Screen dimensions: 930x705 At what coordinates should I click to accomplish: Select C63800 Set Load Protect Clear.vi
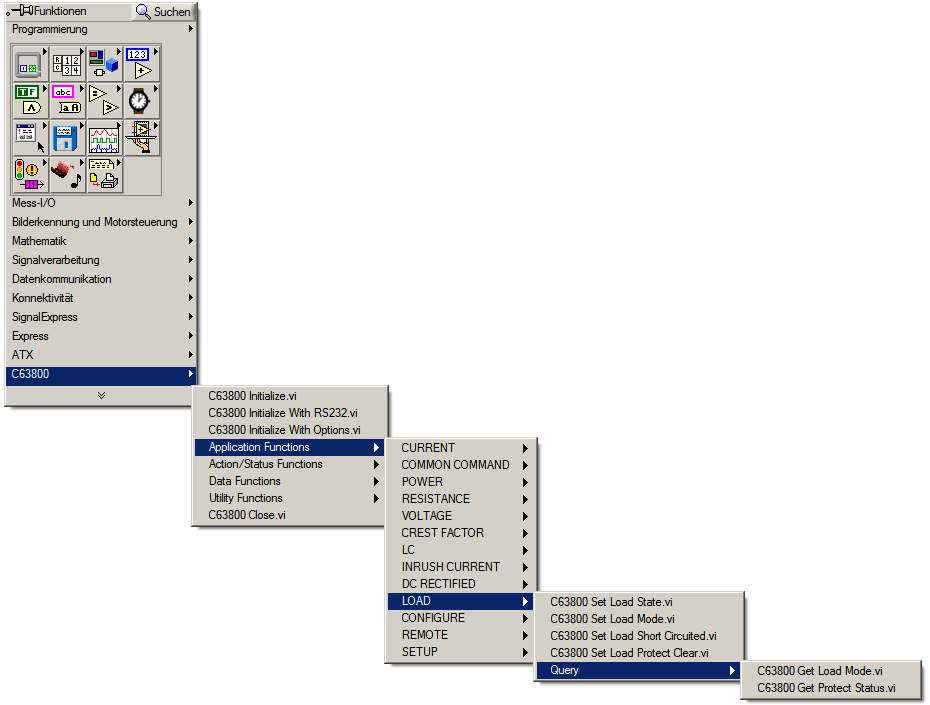(x=638, y=653)
